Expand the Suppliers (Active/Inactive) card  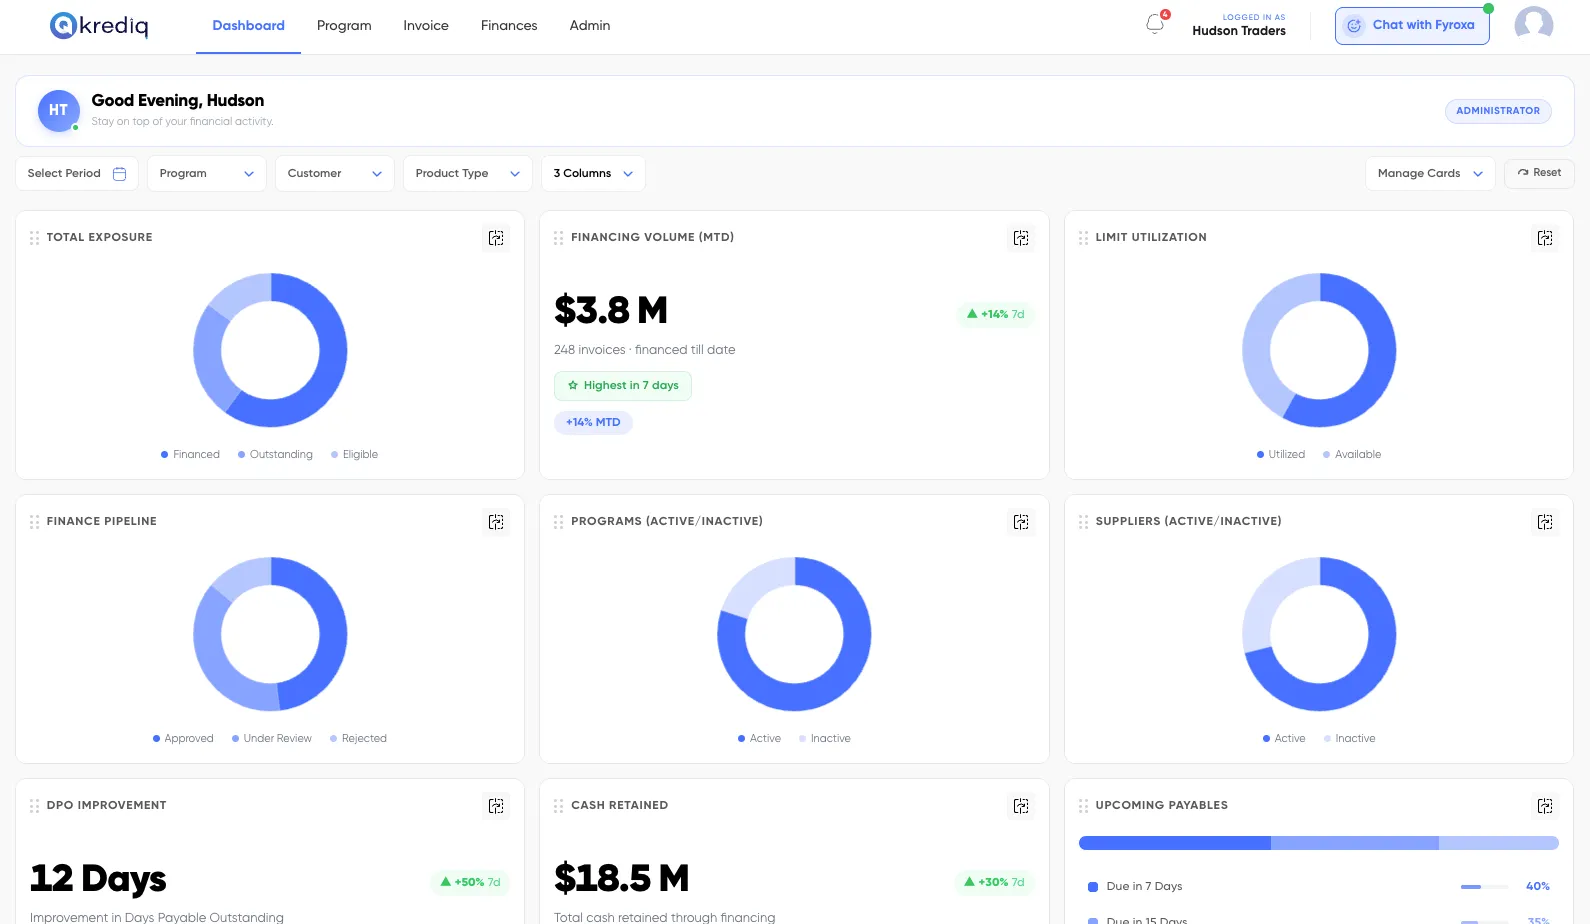[1545, 522]
